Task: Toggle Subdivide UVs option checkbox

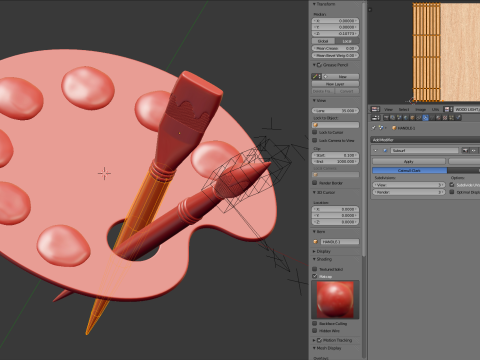Action: coord(452,185)
